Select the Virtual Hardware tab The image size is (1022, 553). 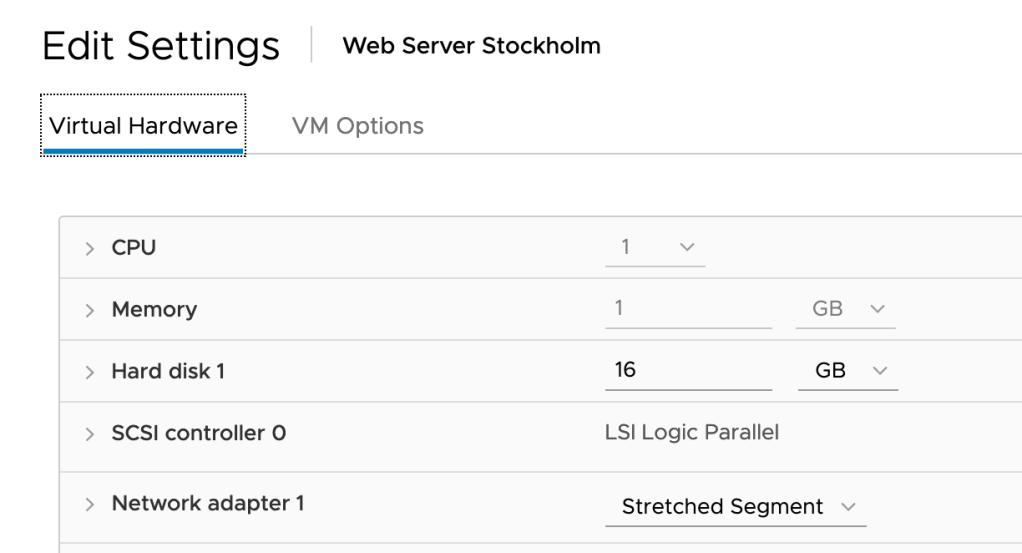tap(143, 126)
